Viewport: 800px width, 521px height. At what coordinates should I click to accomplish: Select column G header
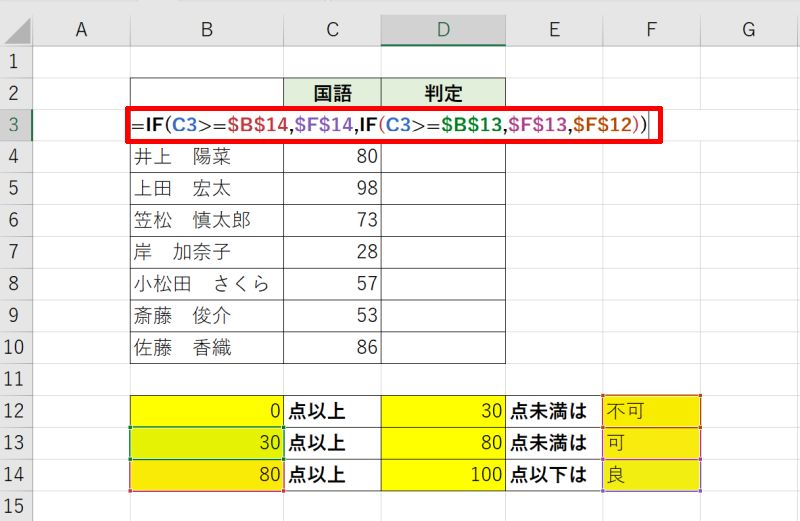click(748, 31)
